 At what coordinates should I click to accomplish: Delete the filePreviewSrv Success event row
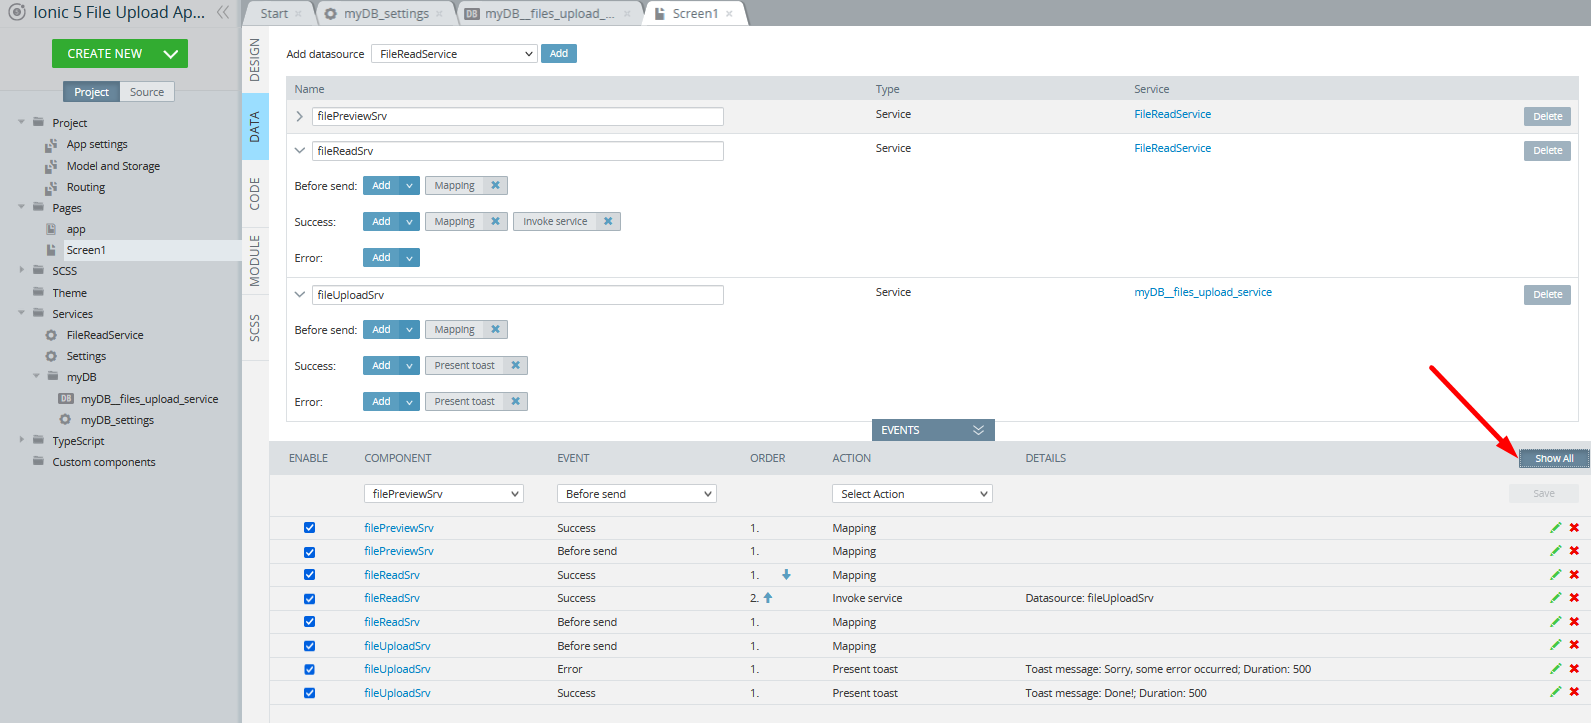pos(1574,527)
